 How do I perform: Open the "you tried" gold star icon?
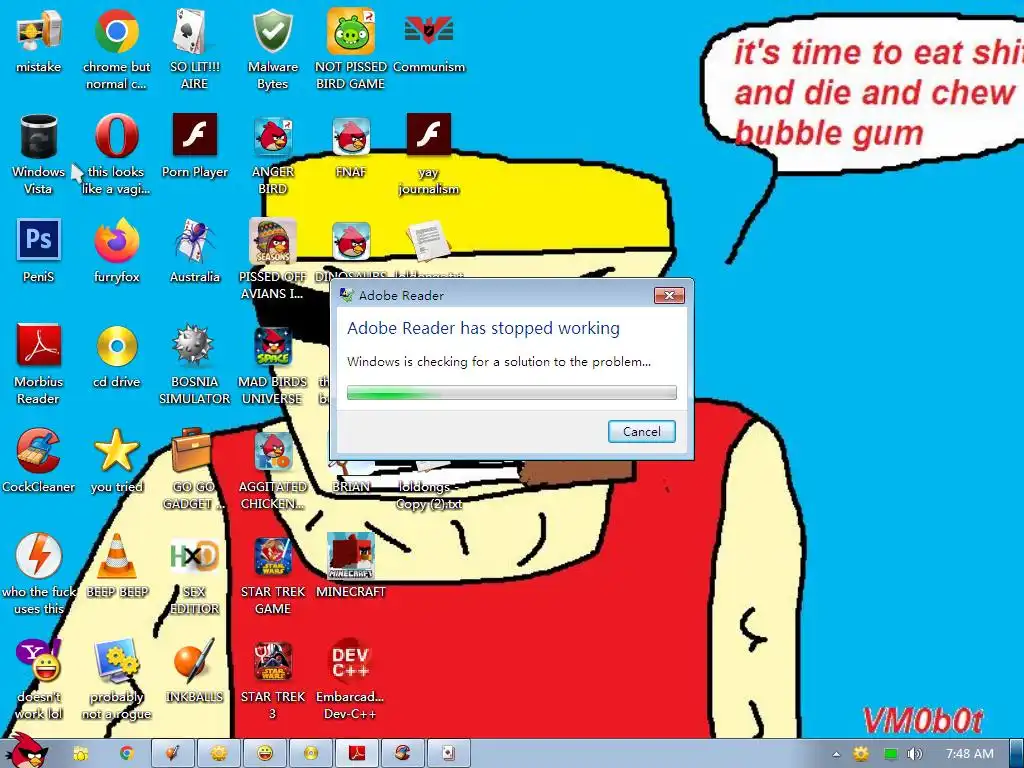[116, 461]
